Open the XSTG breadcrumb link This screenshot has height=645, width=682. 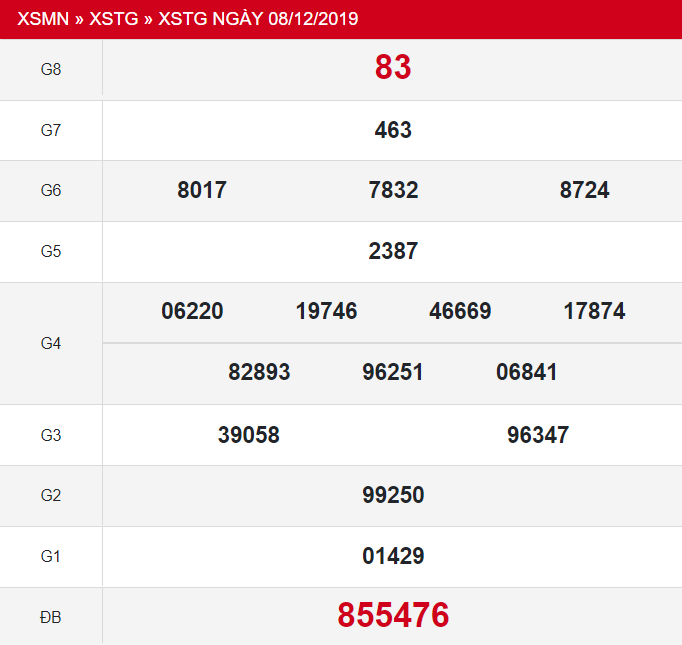click(114, 19)
